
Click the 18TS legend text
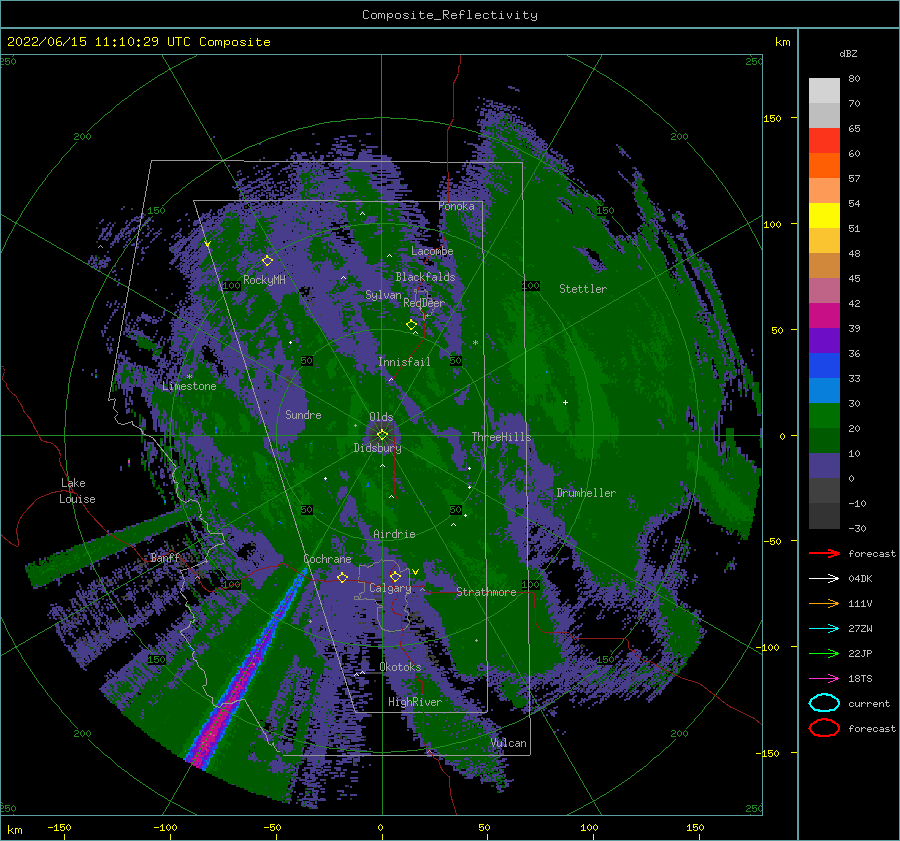pos(860,679)
